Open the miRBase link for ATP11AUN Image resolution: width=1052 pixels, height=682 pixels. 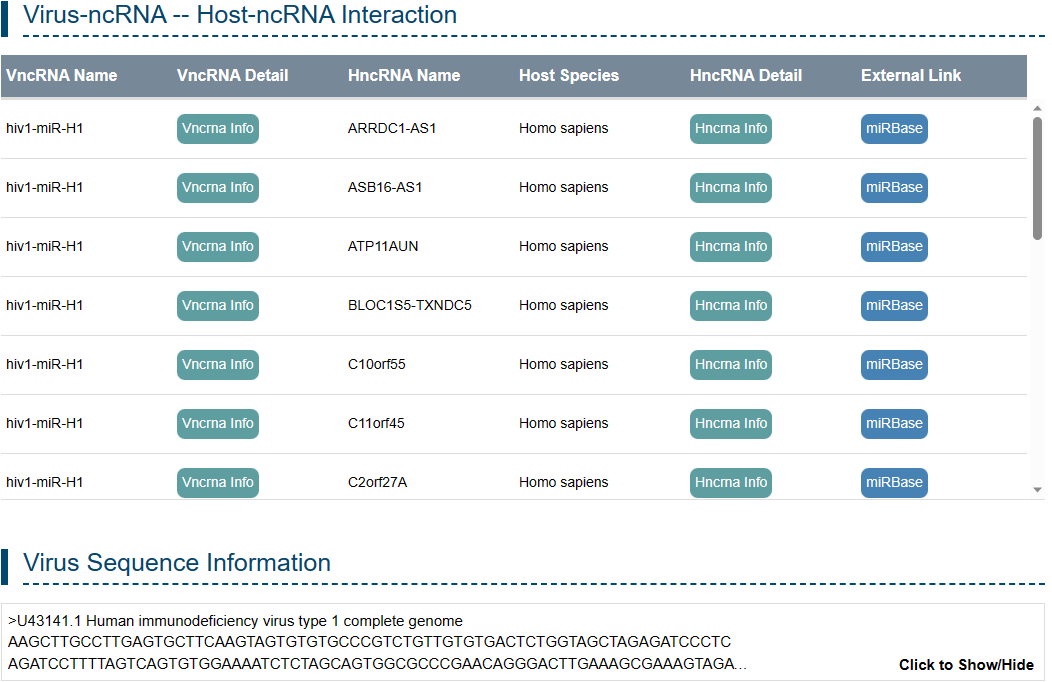893,247
